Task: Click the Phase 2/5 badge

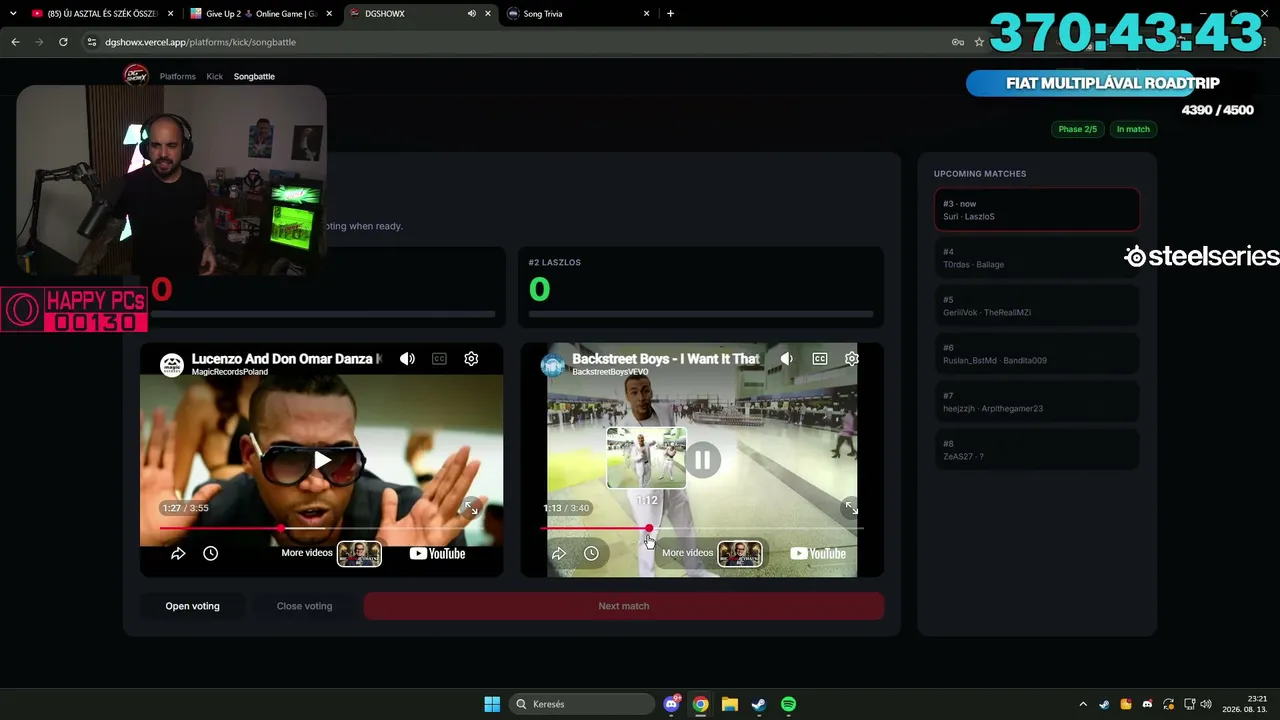Action: (x=1078, y=129)
